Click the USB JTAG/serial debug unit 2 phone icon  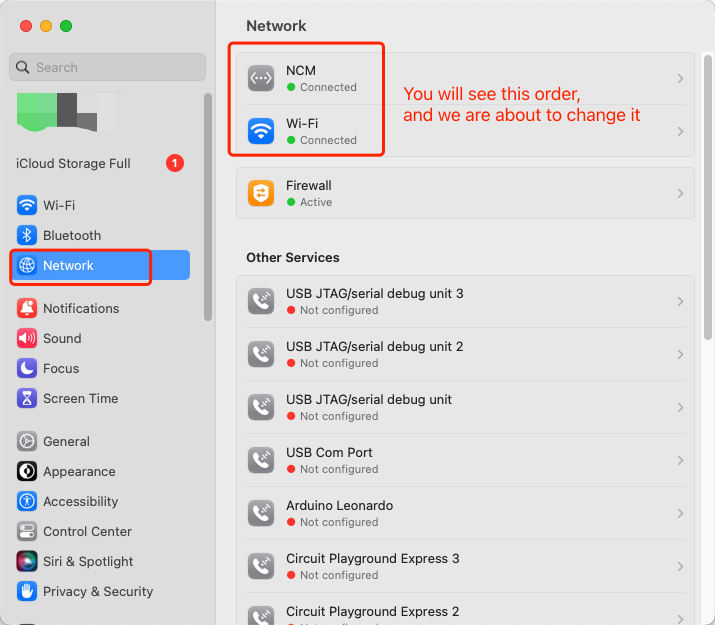[x=261, y=354]
